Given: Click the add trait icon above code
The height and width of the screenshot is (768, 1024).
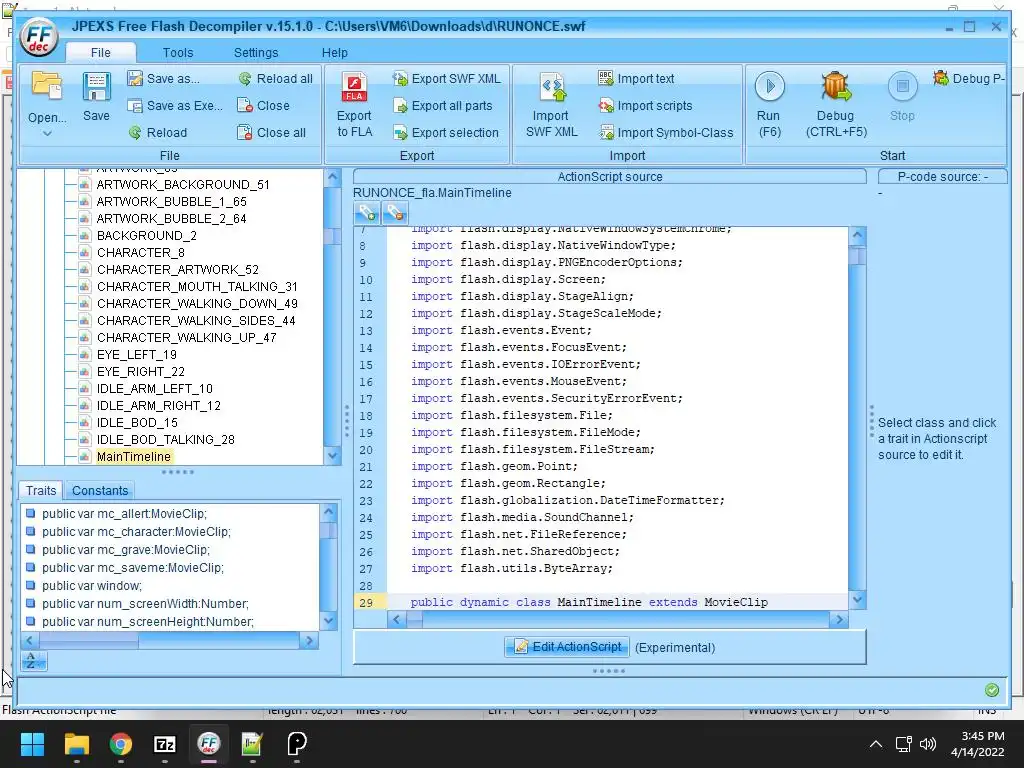Looking at the screenshot, I should click(366, 213).
